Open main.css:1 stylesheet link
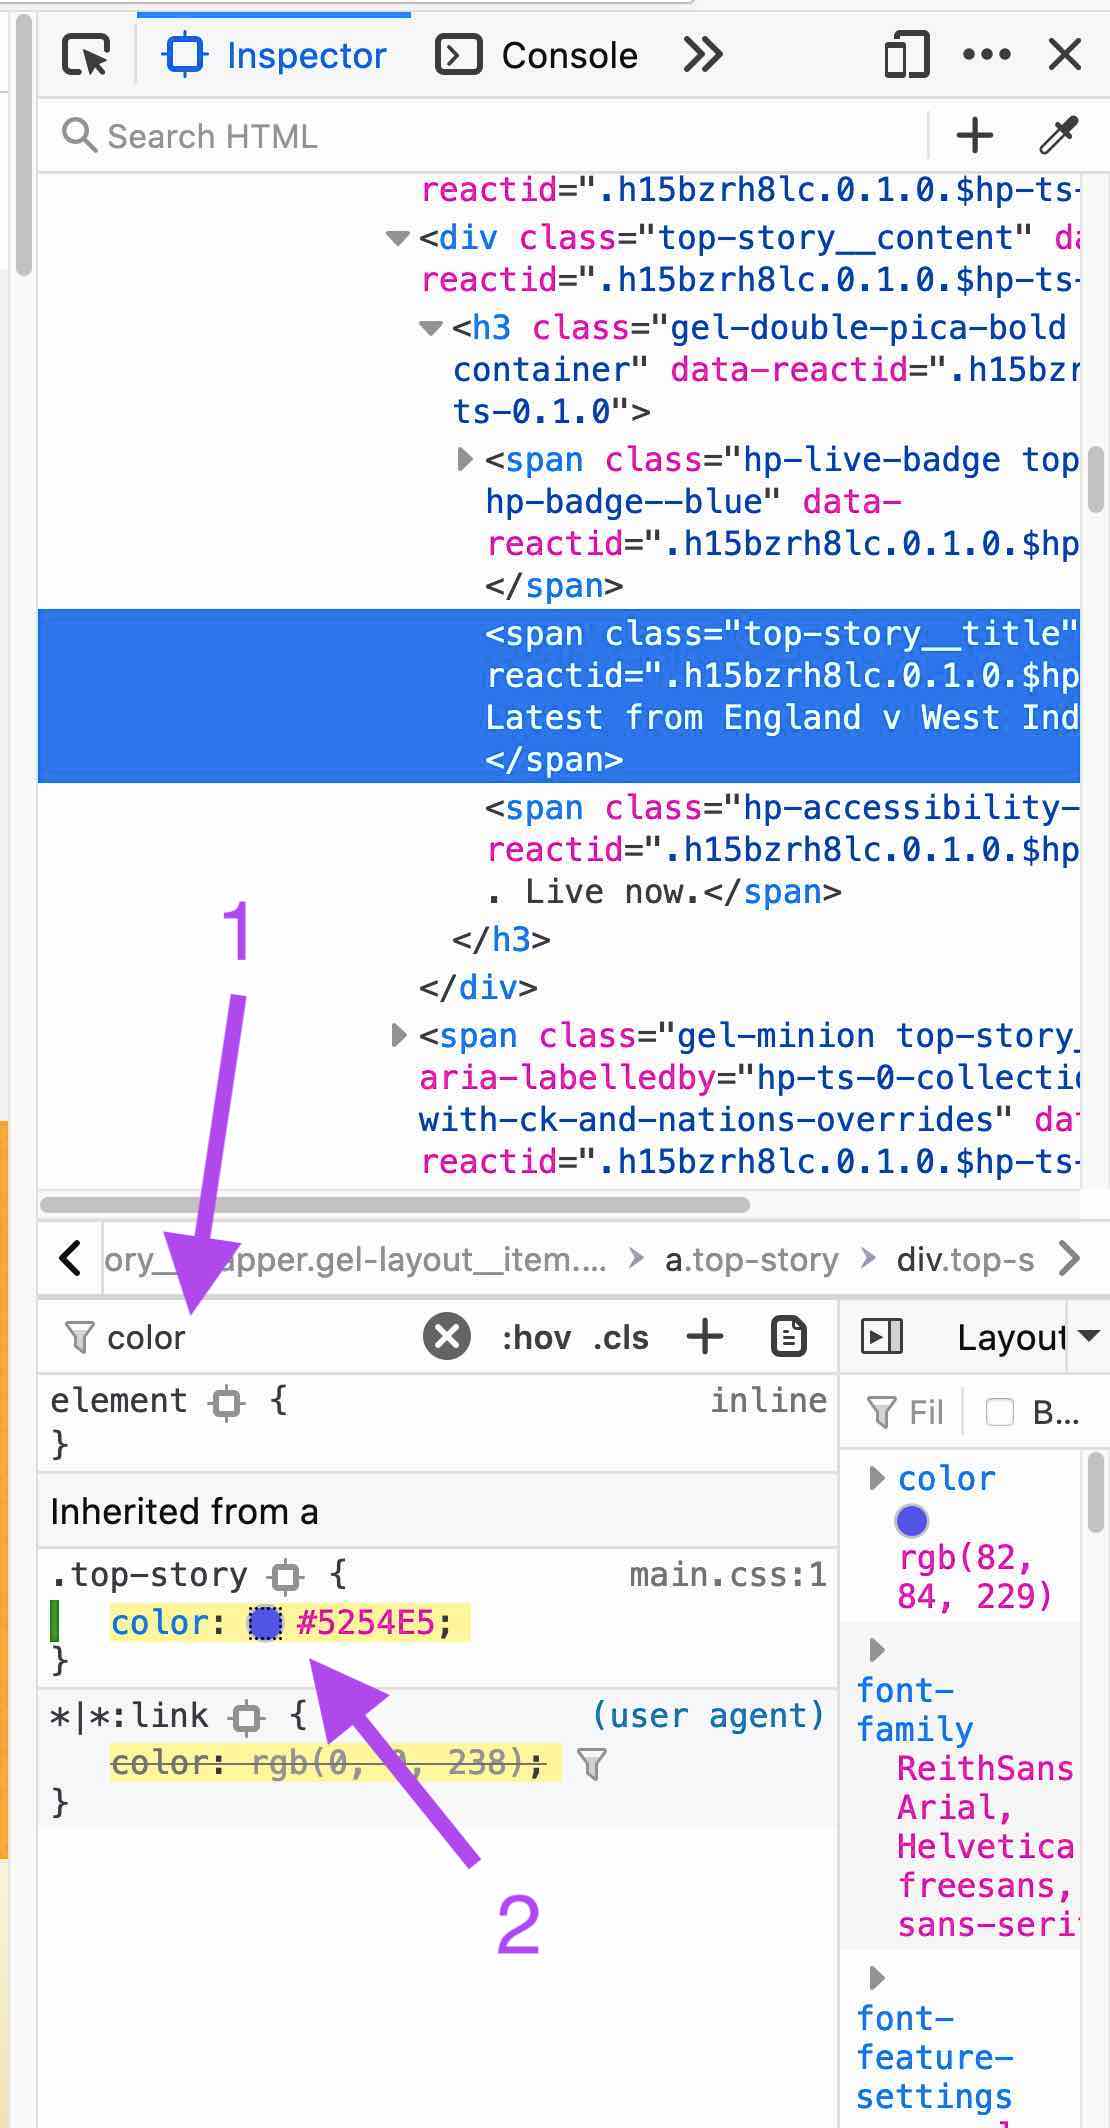The image size is (1110, 2128). (727, 1573)
